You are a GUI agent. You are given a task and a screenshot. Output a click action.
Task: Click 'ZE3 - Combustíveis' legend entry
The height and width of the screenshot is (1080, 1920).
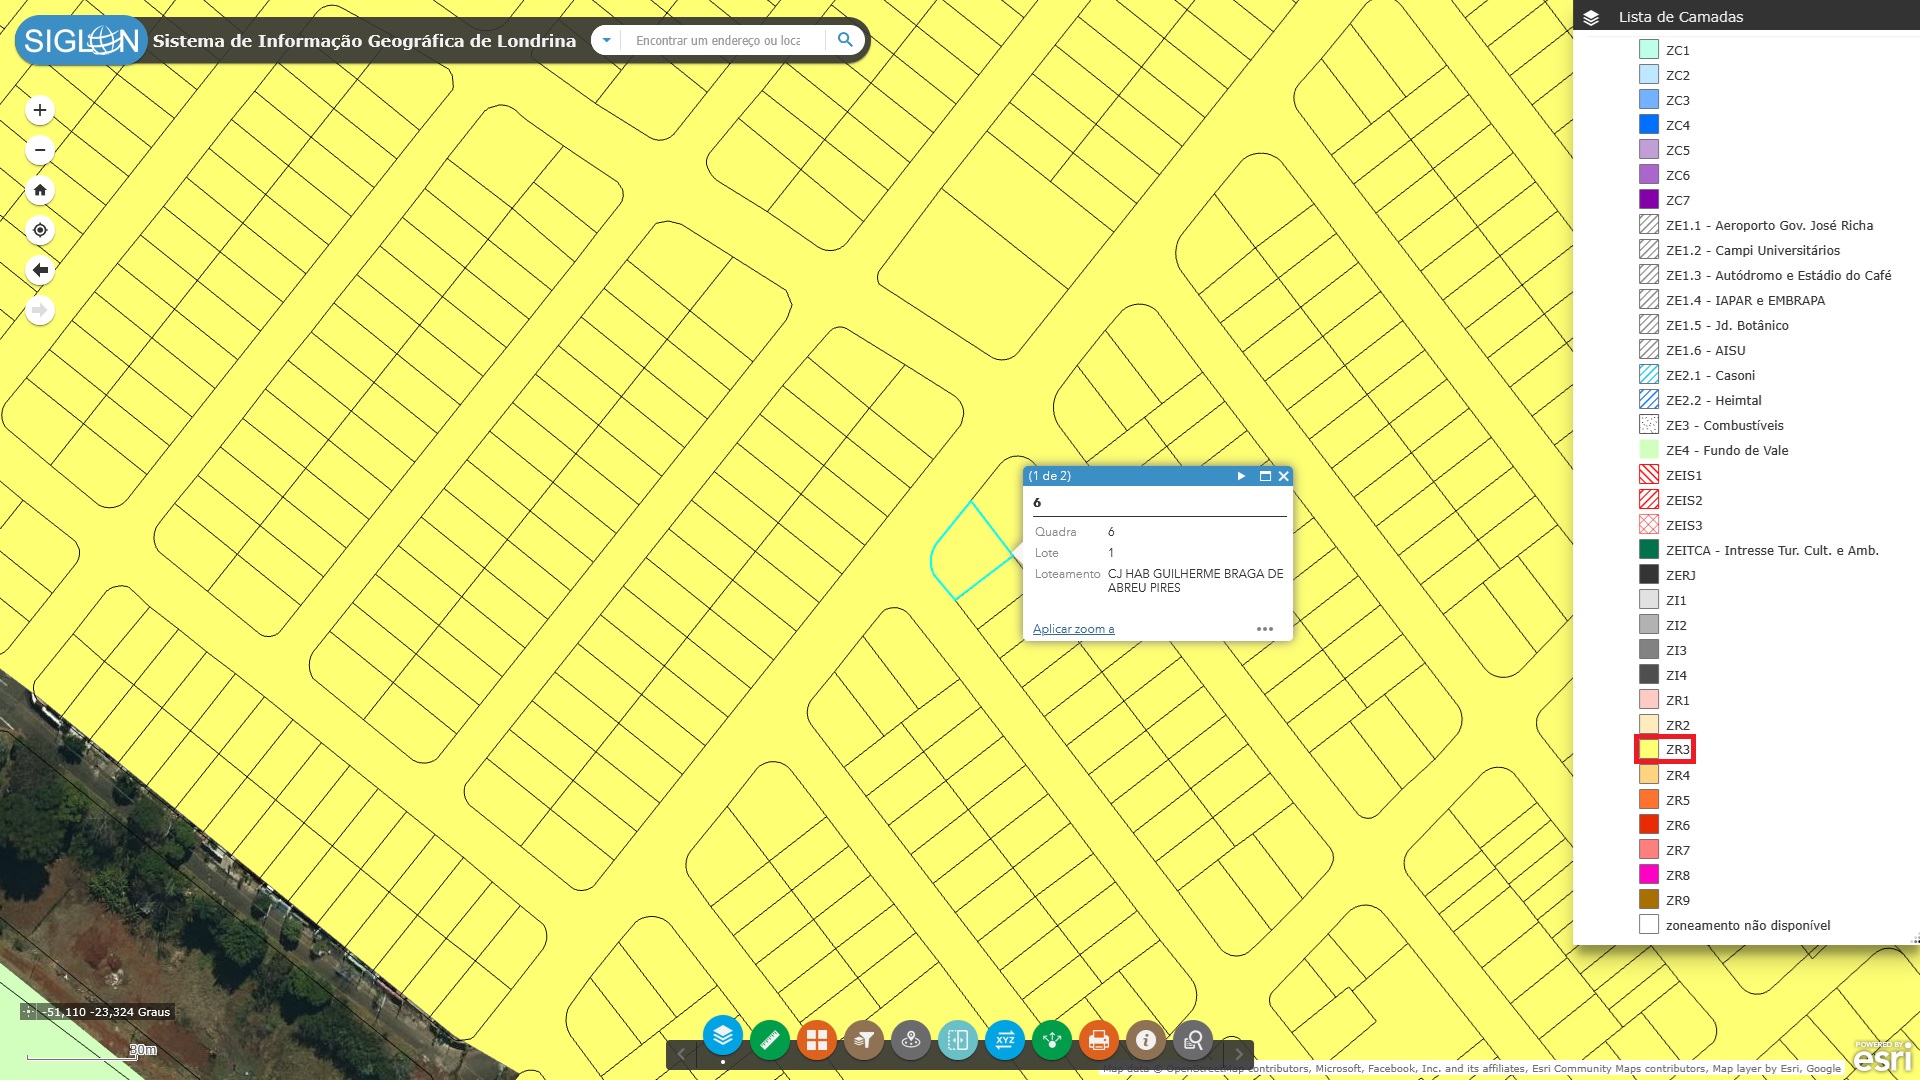coord(1724,425)
